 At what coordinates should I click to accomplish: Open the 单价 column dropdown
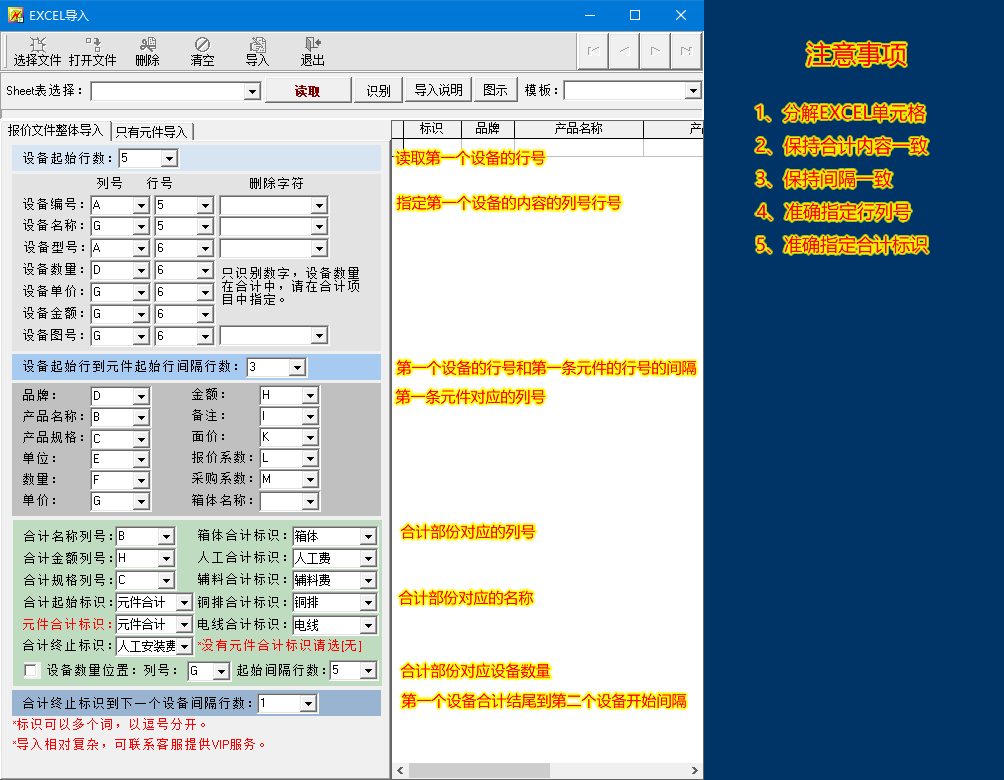[x=142, y=501]
